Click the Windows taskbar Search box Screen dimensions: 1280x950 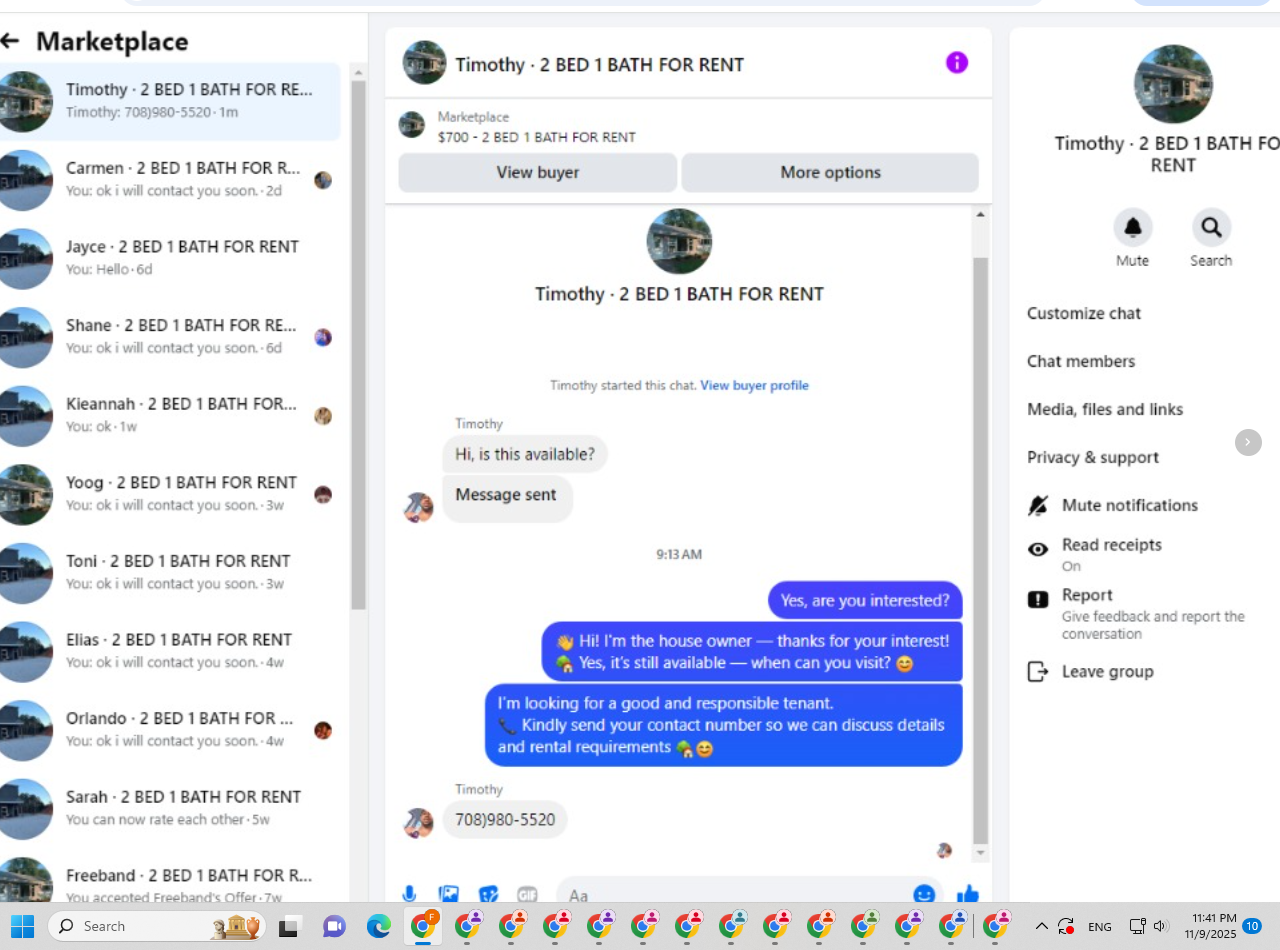(x=155, y=926)
